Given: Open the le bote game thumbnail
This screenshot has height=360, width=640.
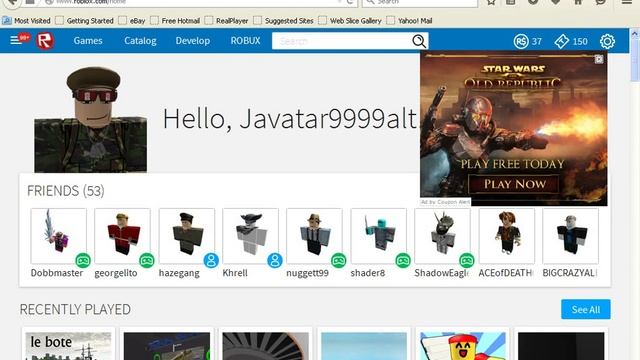Looking at the screenshot, I should tap(68, 346).
